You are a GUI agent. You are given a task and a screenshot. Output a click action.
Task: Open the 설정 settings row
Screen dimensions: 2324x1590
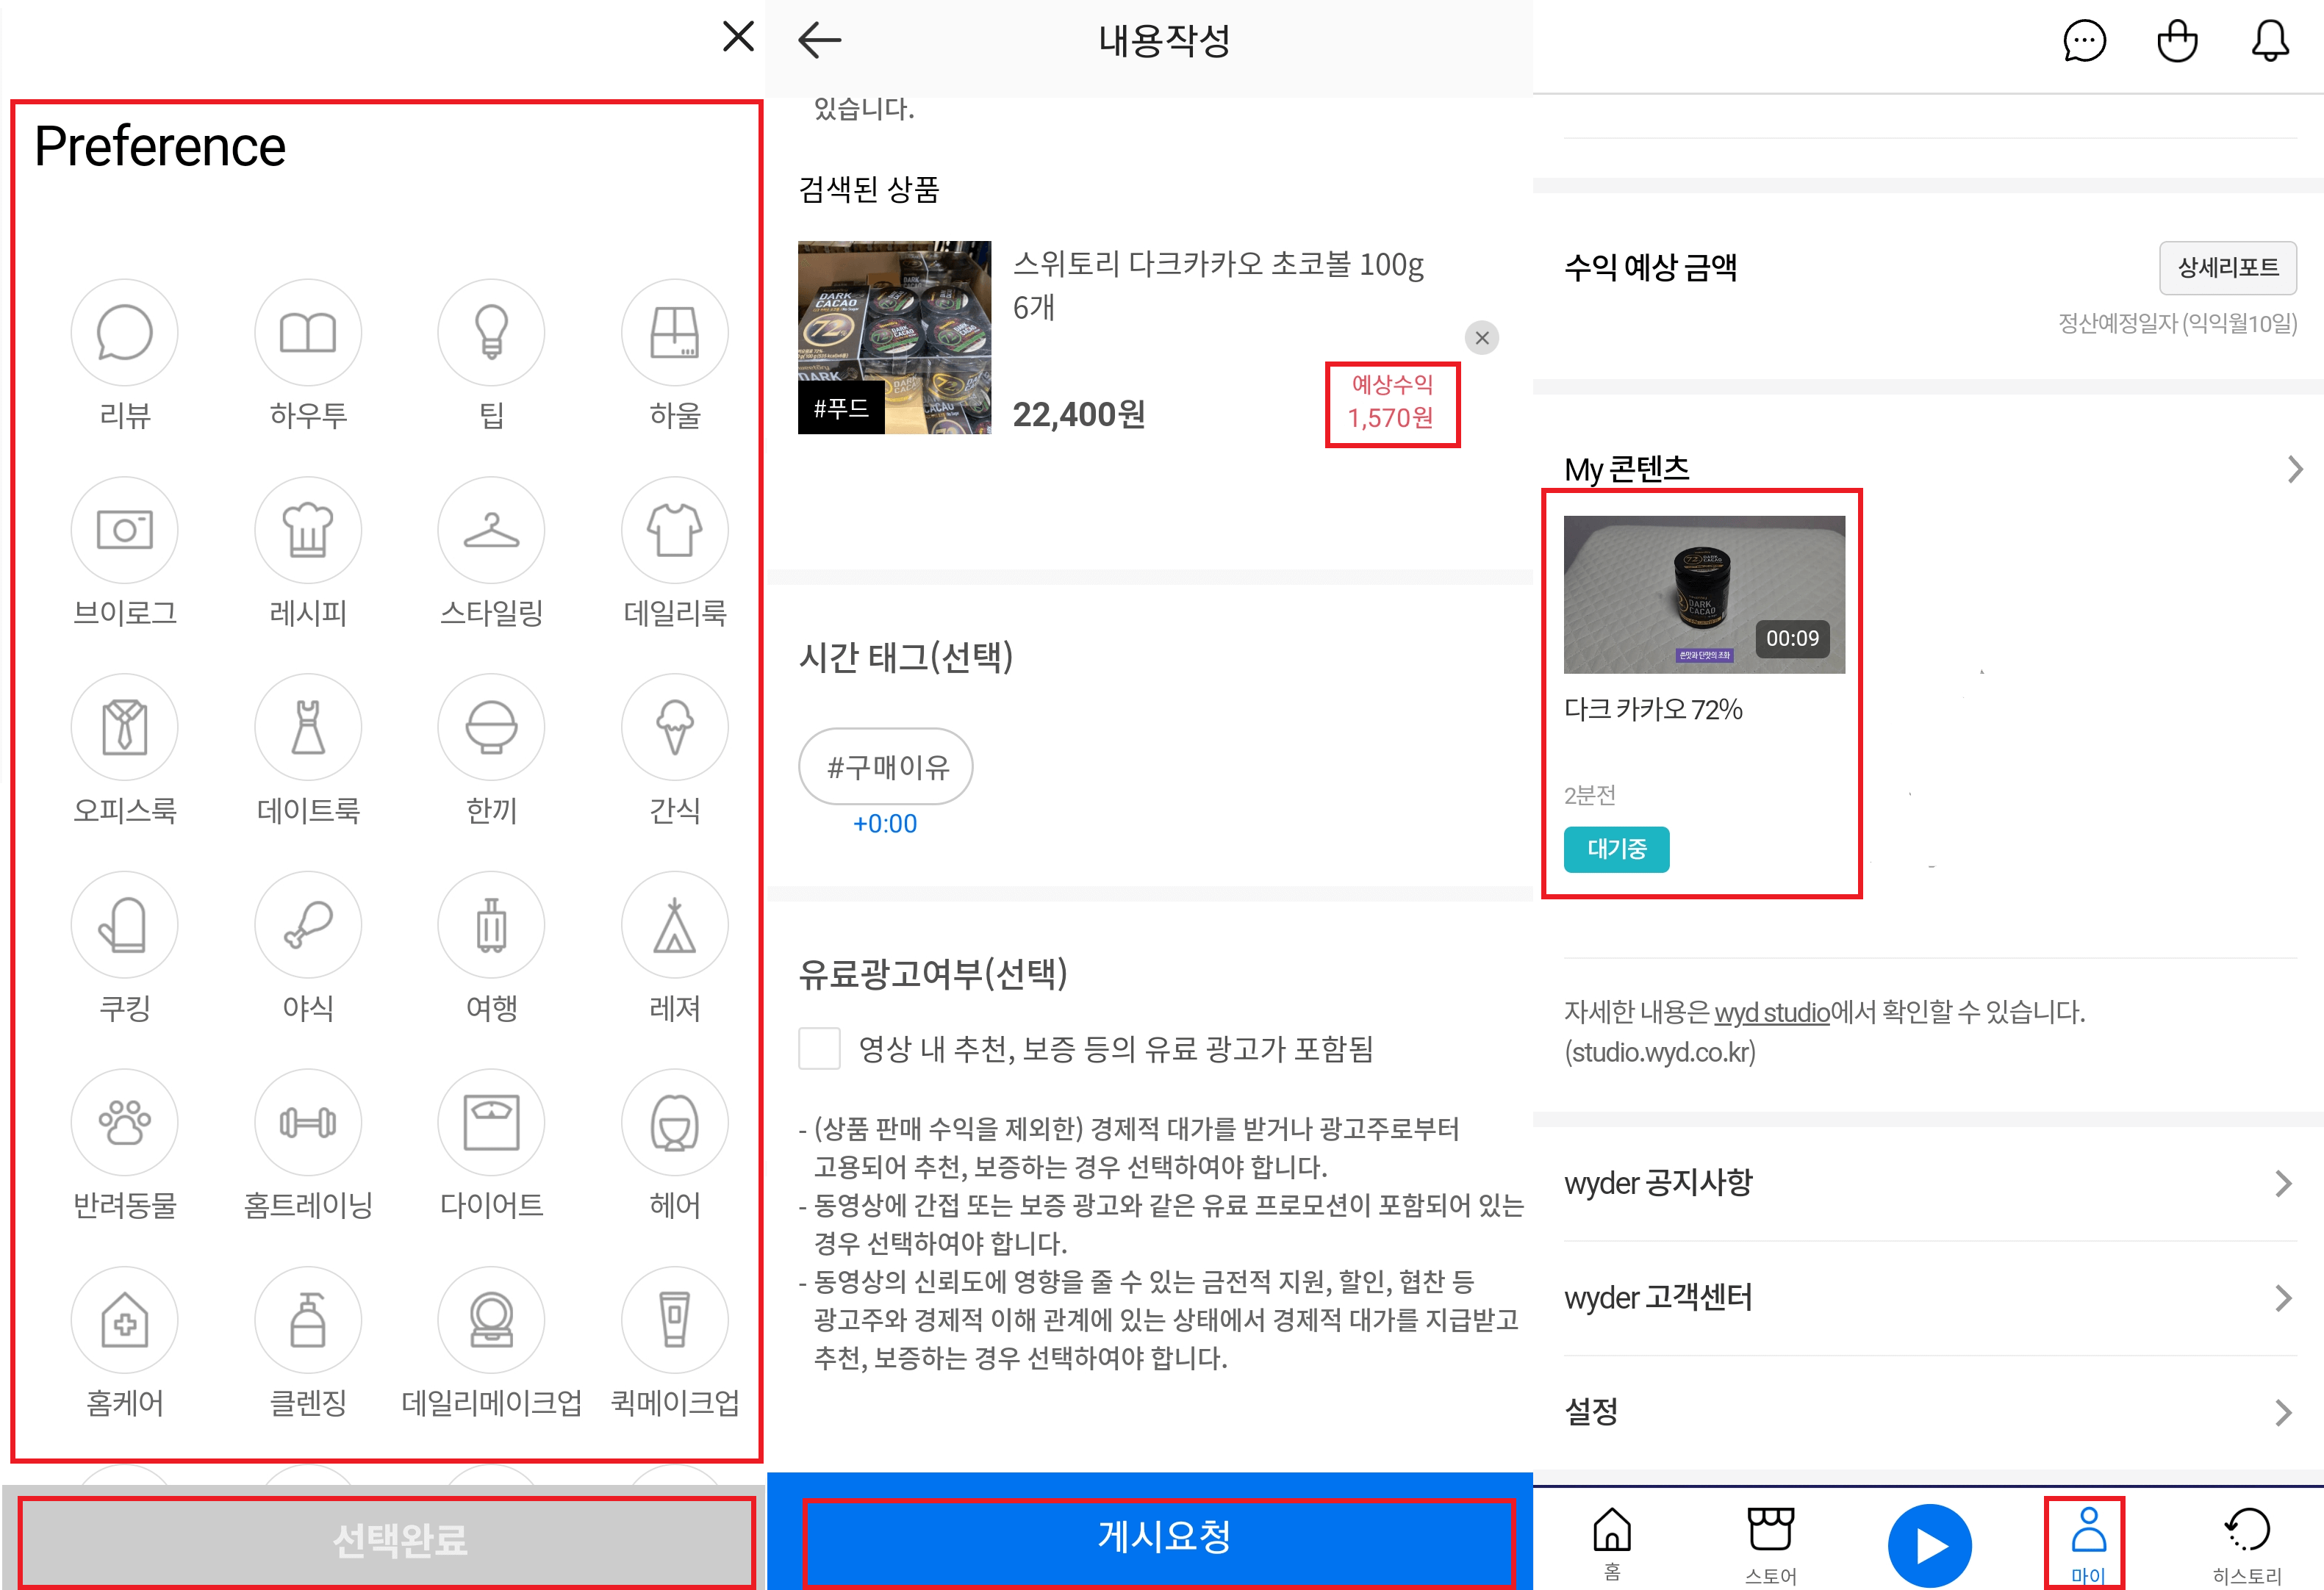point(1929,1412)
